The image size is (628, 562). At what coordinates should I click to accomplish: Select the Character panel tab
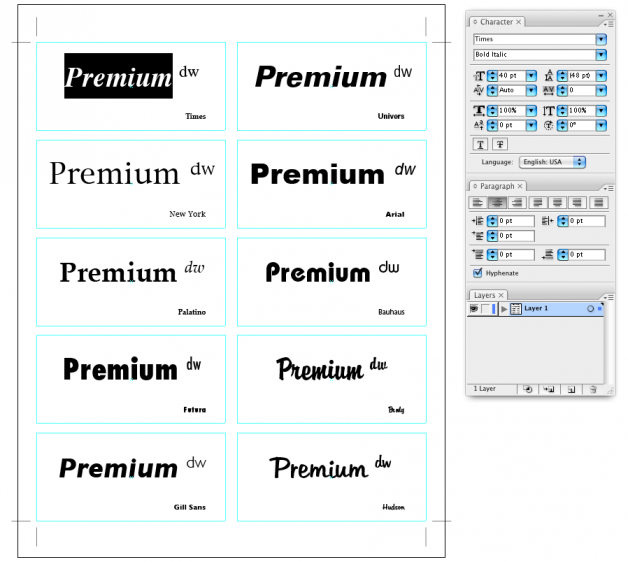(496, 22)
